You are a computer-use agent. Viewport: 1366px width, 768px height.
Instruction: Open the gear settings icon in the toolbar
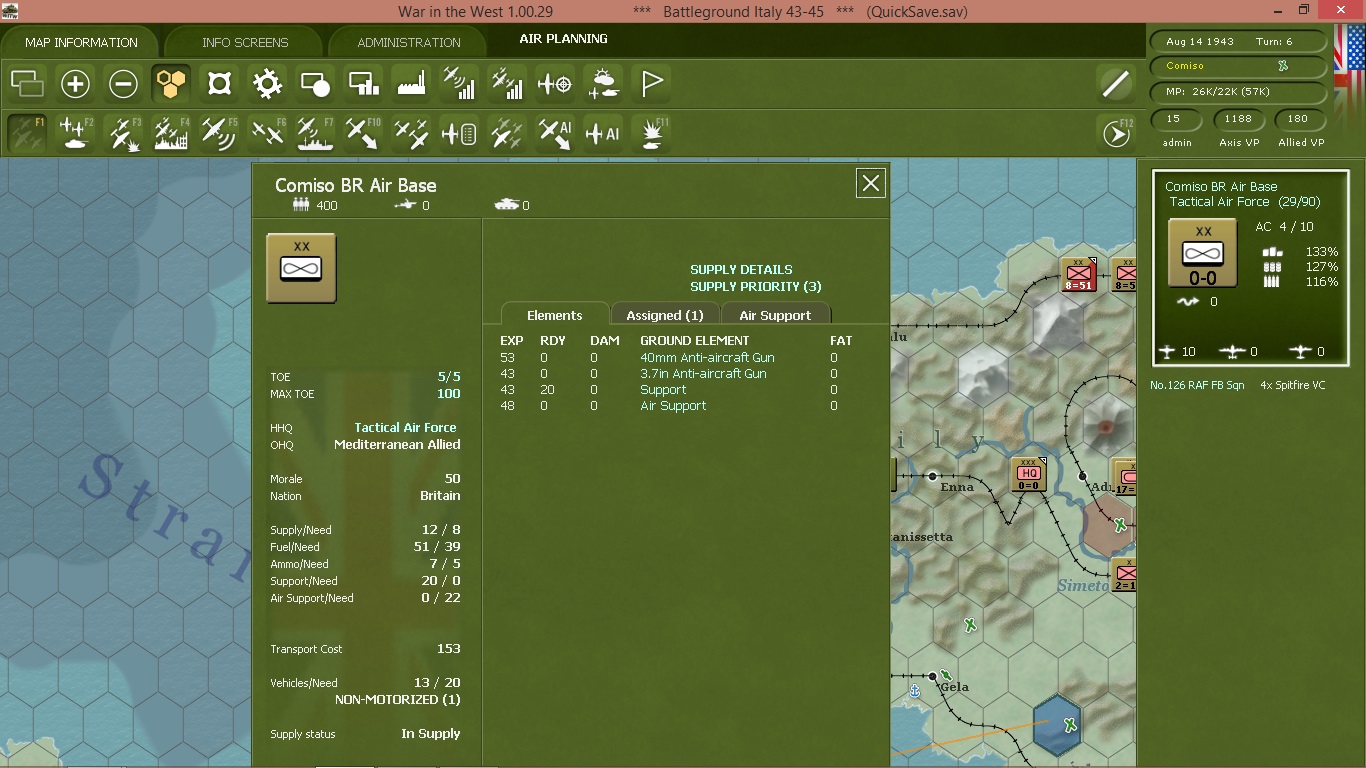[267, 84]
